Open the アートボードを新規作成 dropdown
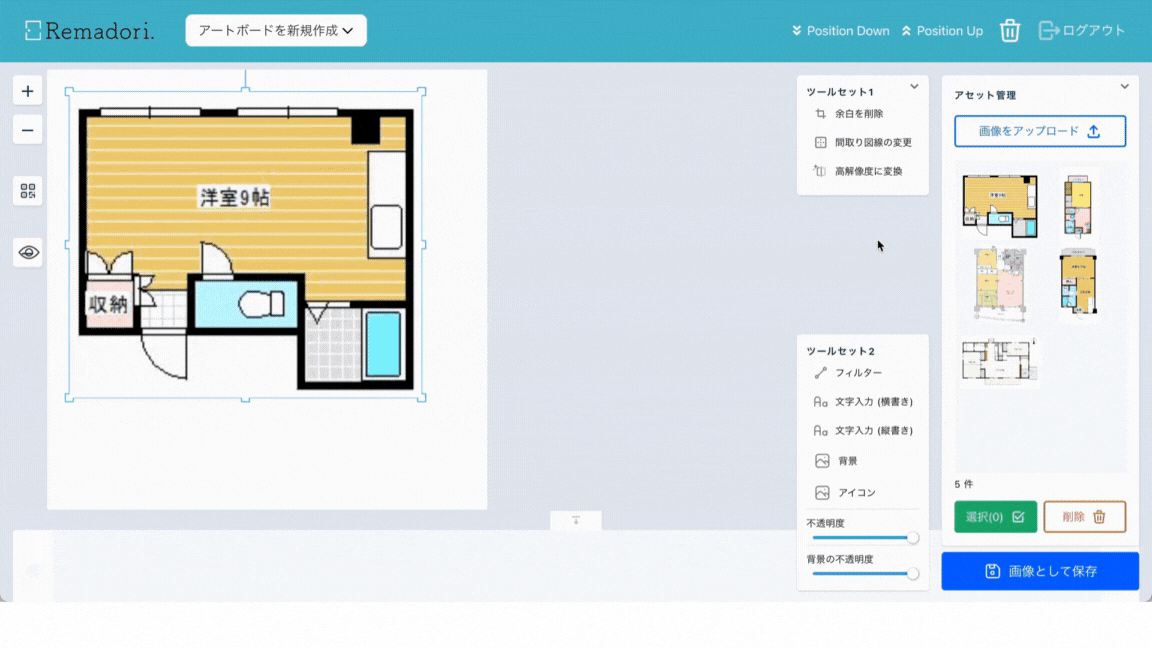The height and width of the screenshot is (648, 1152). pos(276,30)
